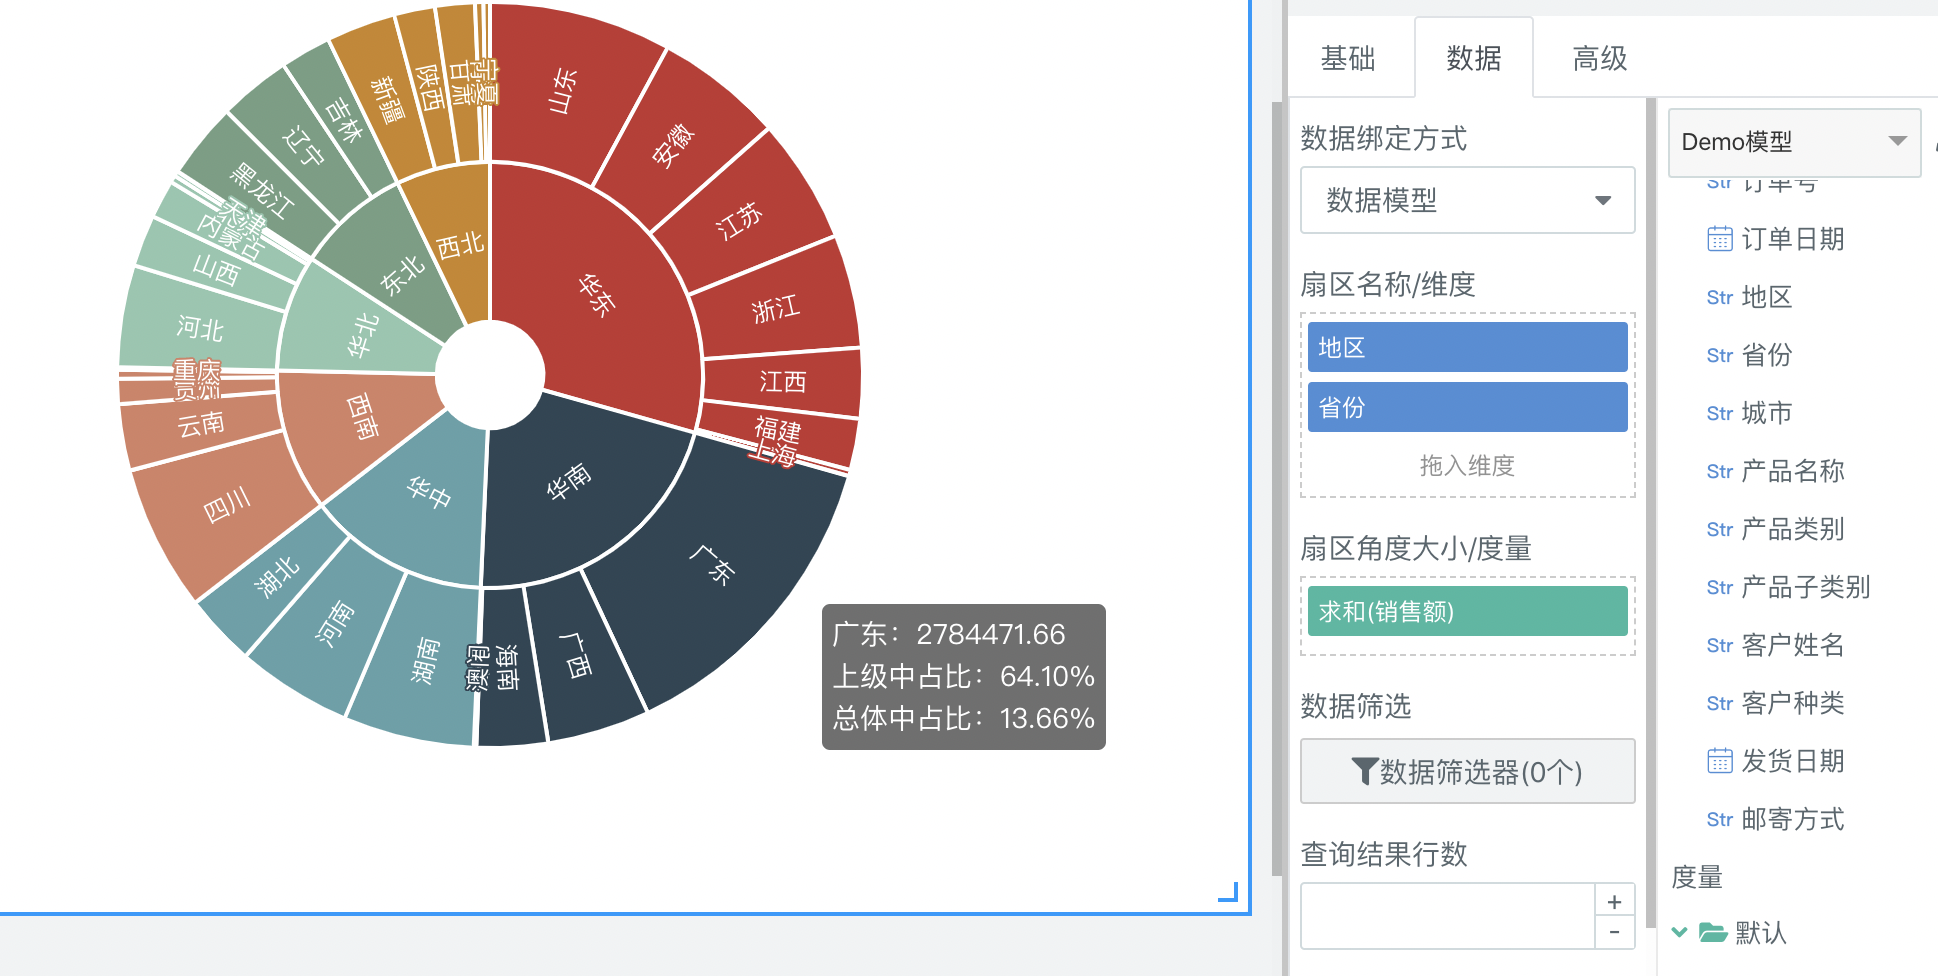Click the 安徽 outer ring sector
The height and width of the screenshot is (976, 1938).
pos(674,144)
